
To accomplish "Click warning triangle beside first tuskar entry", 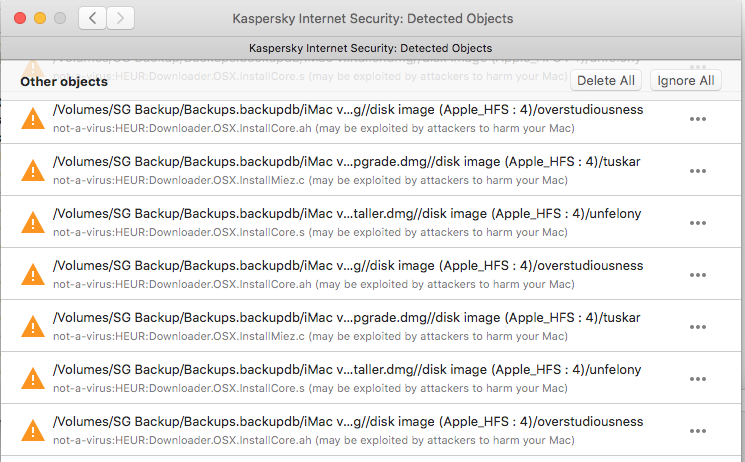I will point(33,171).
